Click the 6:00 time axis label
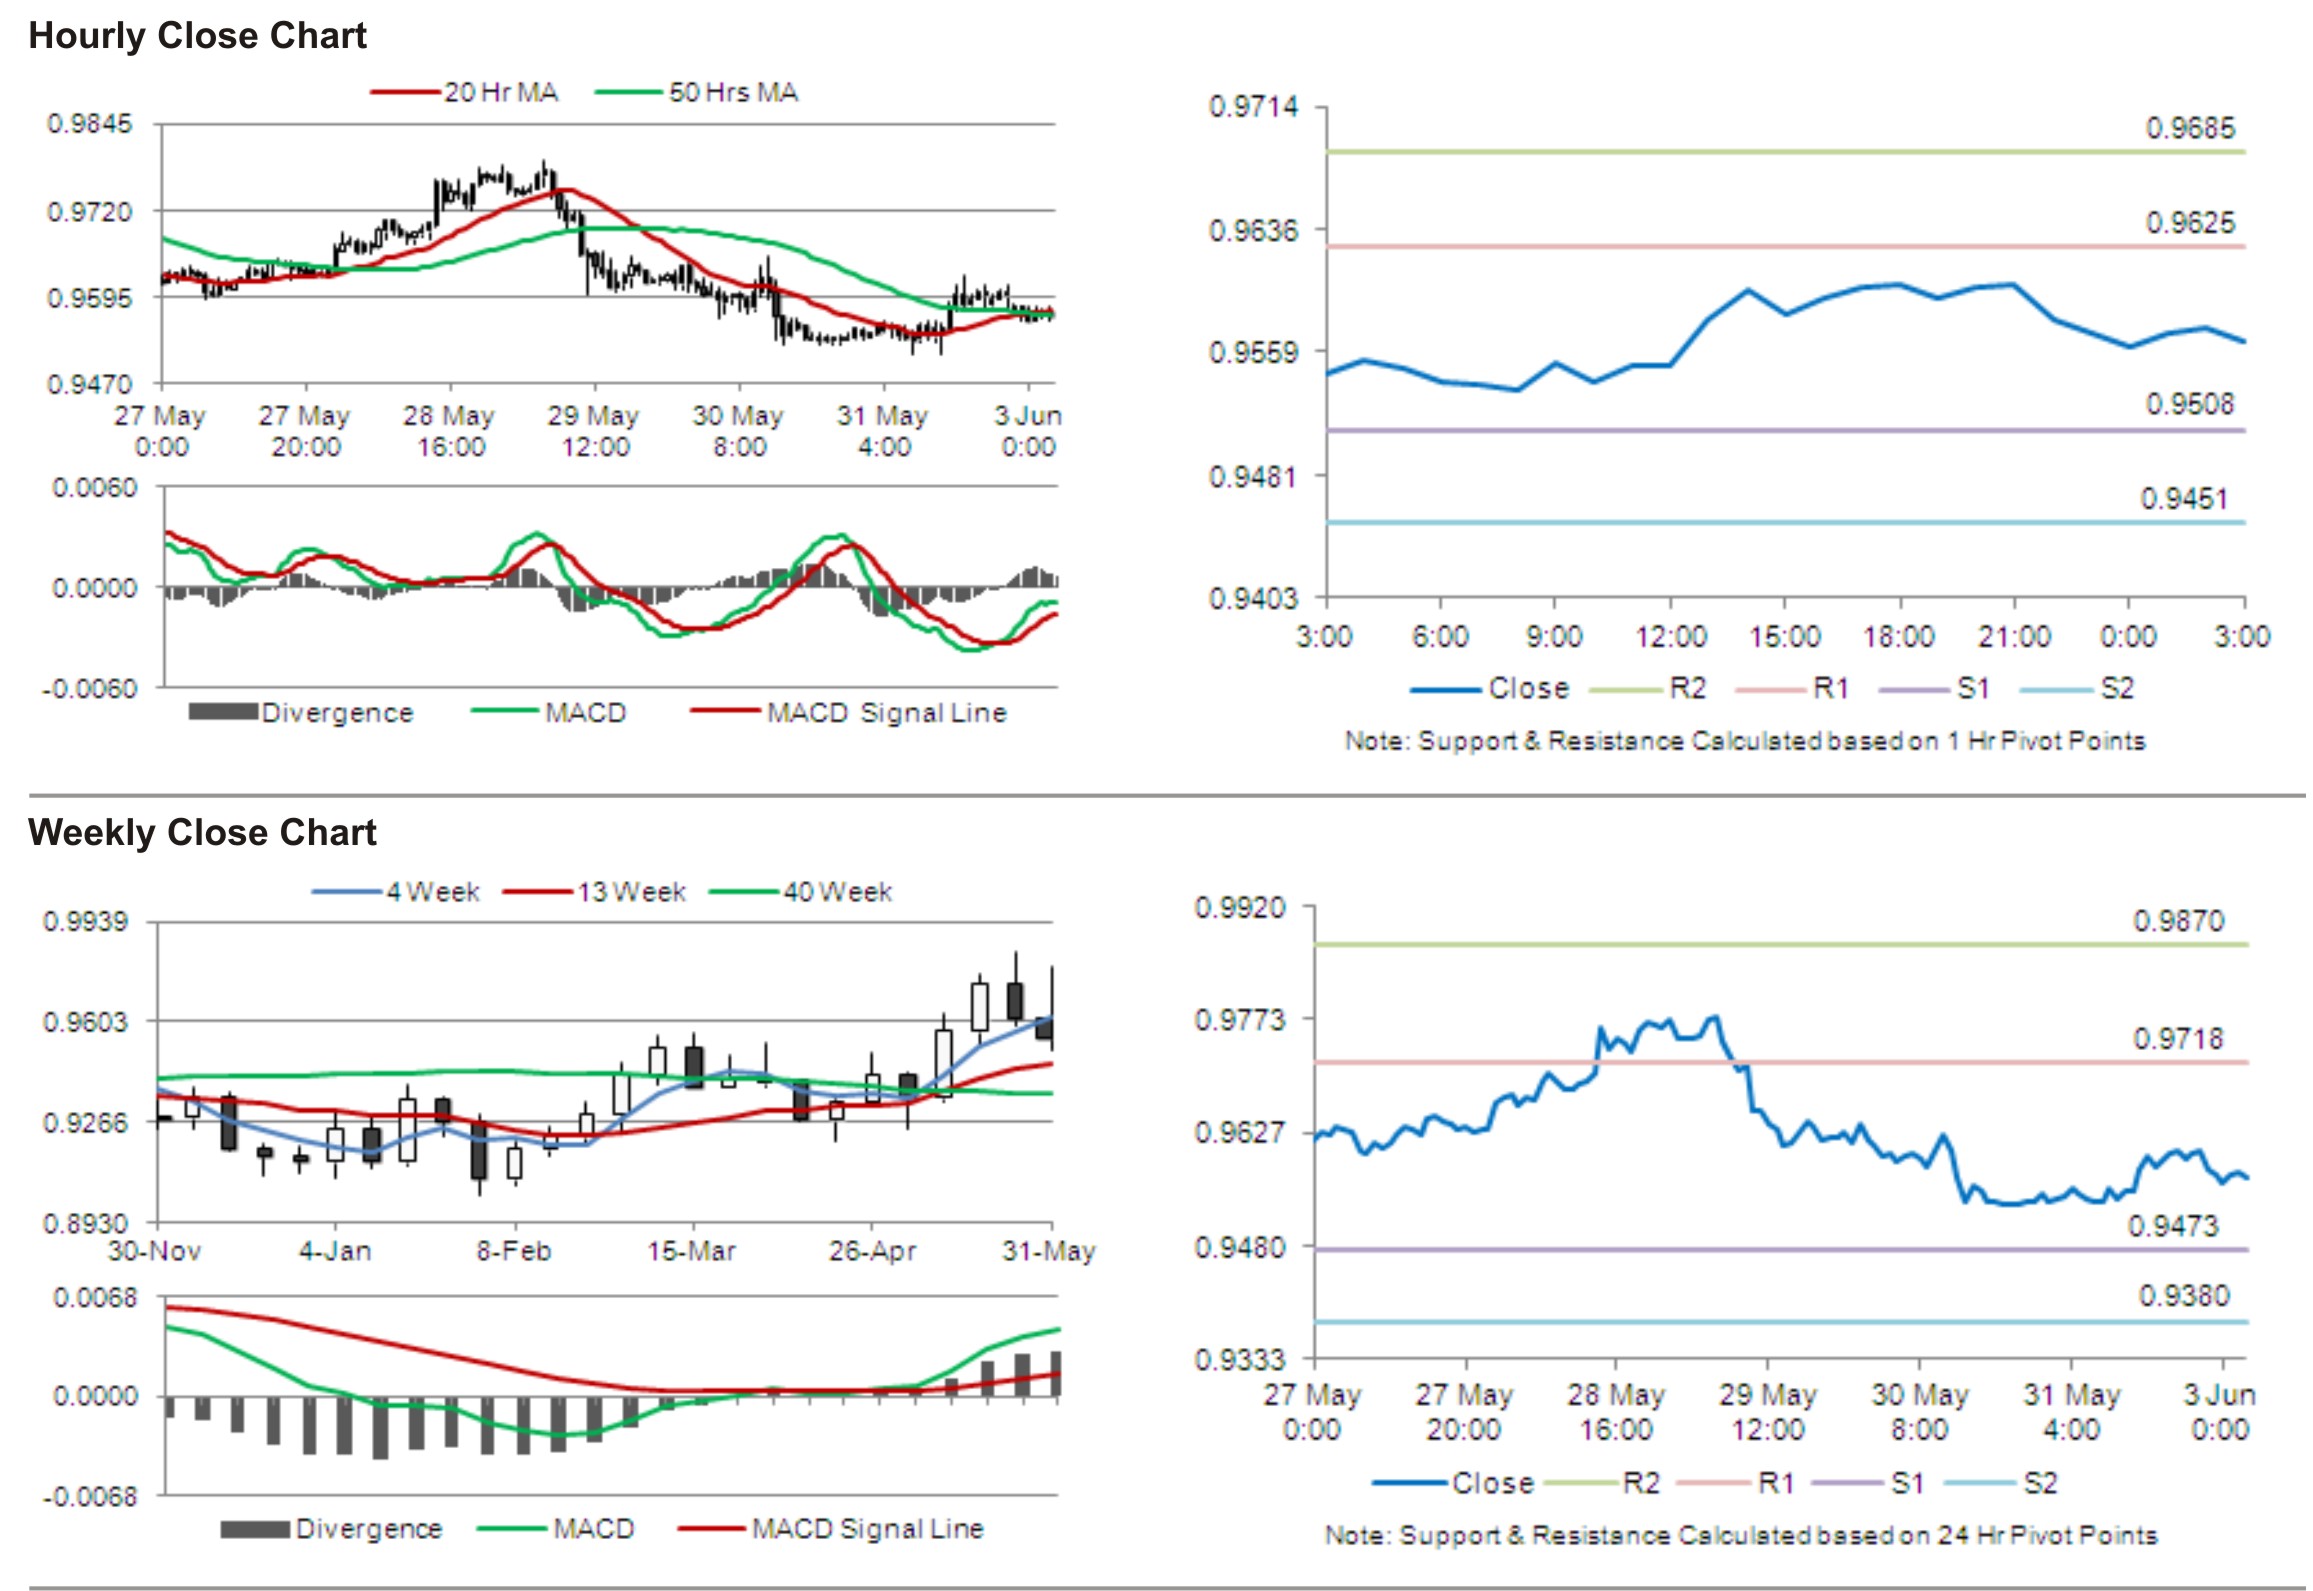Image resolution: width=2313 pixels, height=1591 pixels. [x=1440, y=637]
